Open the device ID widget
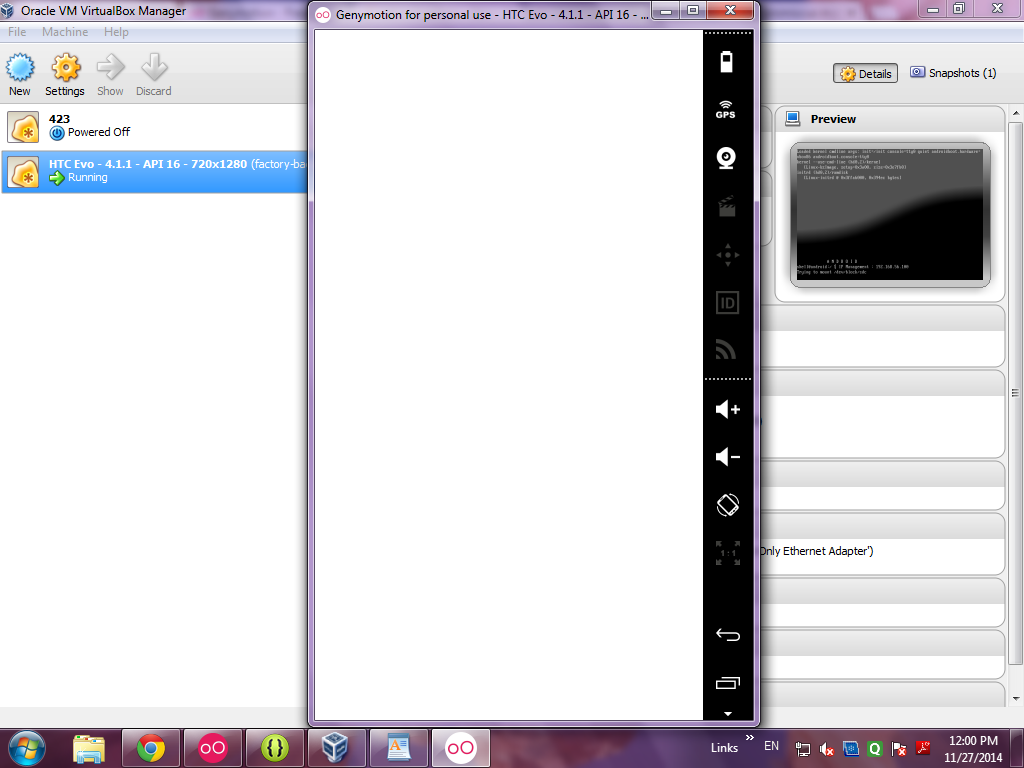Screen dimensions: 1024x768 click(728, 302)
